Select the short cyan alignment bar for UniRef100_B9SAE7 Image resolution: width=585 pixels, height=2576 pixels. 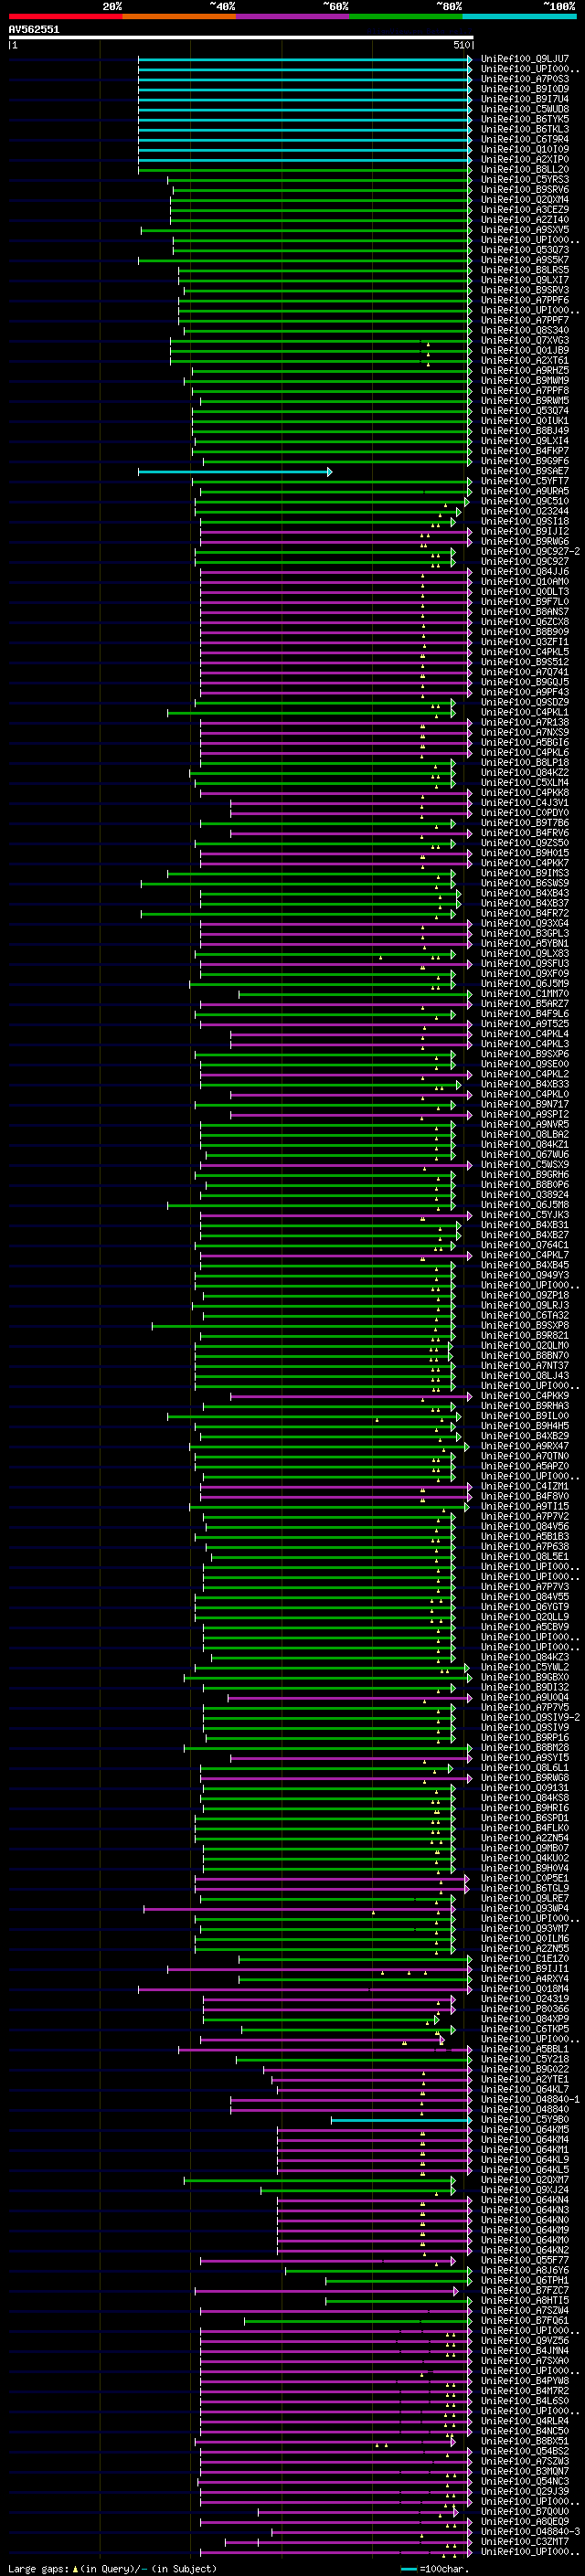[x=235, y=471]
